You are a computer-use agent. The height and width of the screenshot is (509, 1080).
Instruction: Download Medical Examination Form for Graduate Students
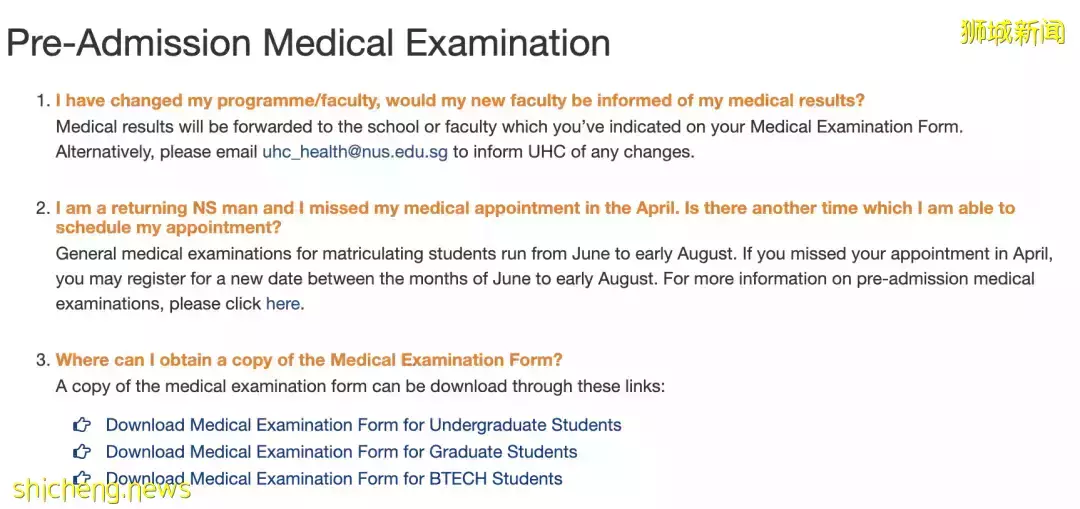coord(341,452)
